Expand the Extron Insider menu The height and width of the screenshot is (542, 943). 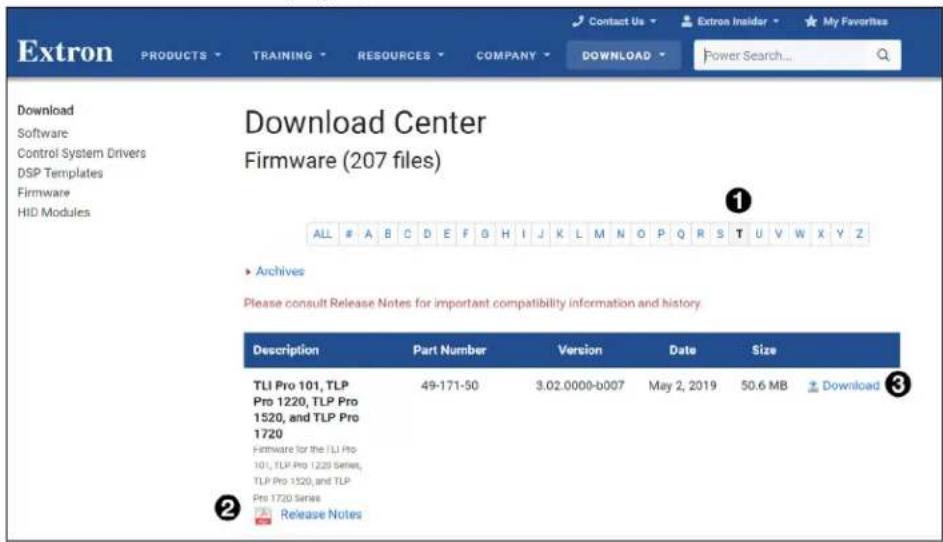click(x=730, y=22)
